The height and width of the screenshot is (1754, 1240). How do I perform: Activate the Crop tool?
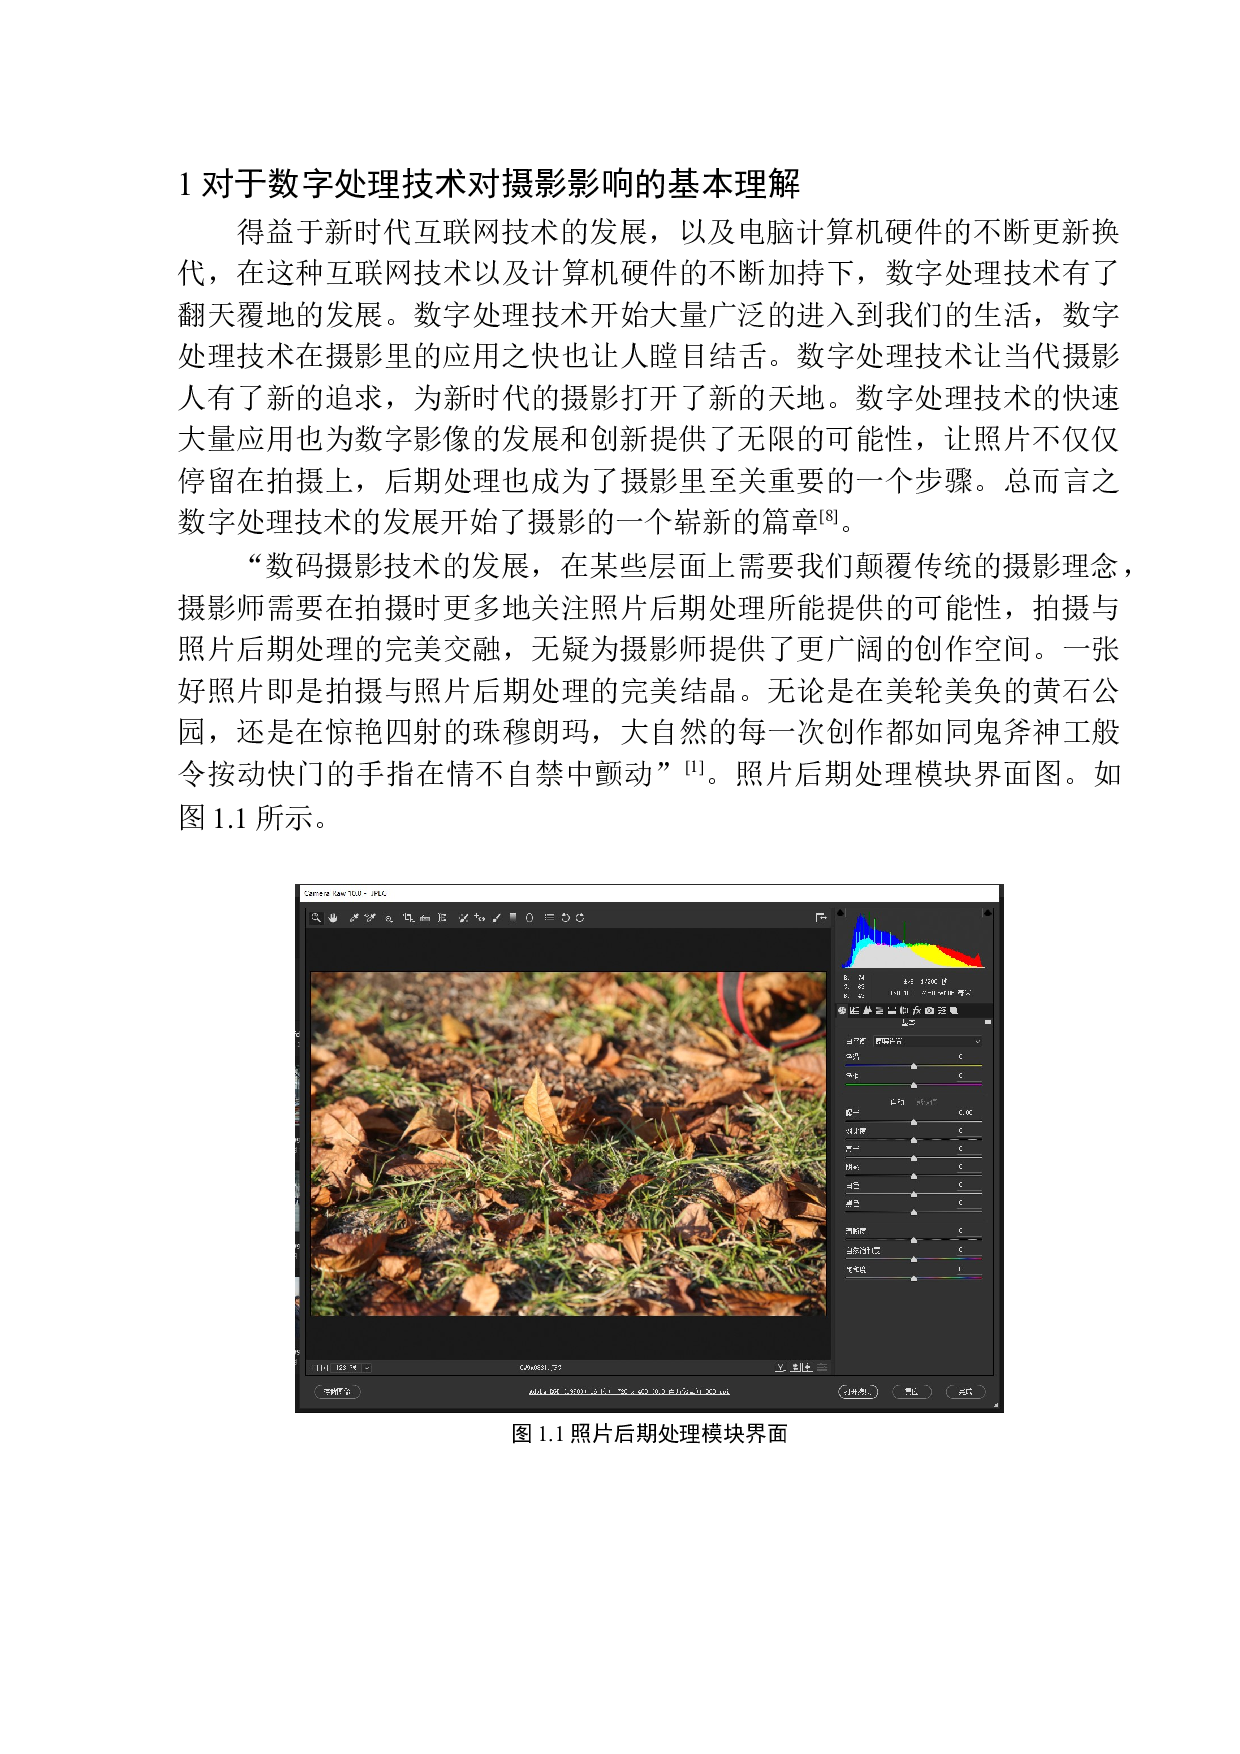pos(408,917)
